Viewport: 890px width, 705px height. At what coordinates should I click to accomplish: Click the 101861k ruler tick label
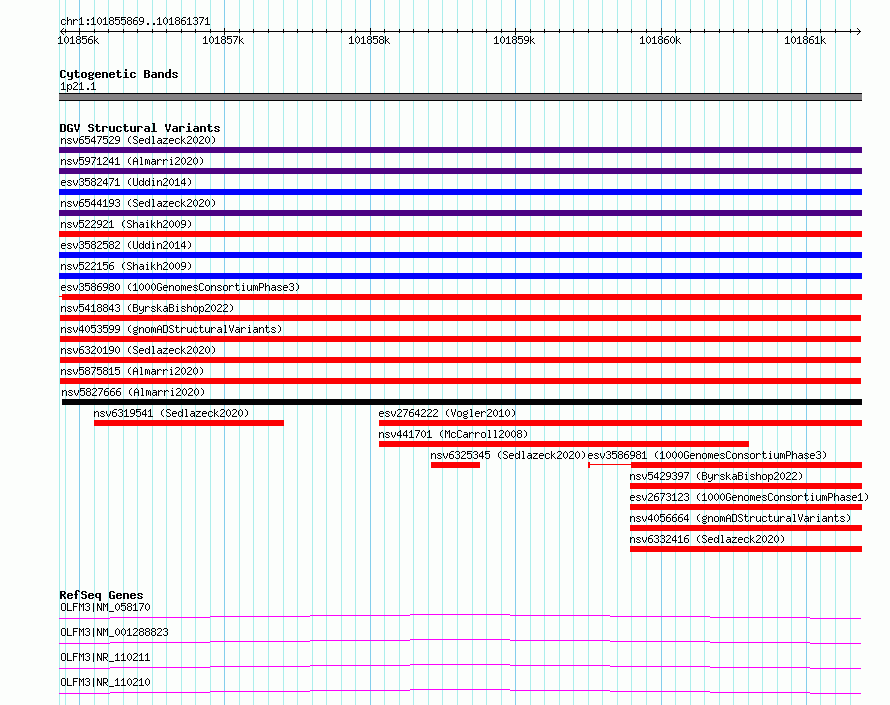[x=805, y=40]
